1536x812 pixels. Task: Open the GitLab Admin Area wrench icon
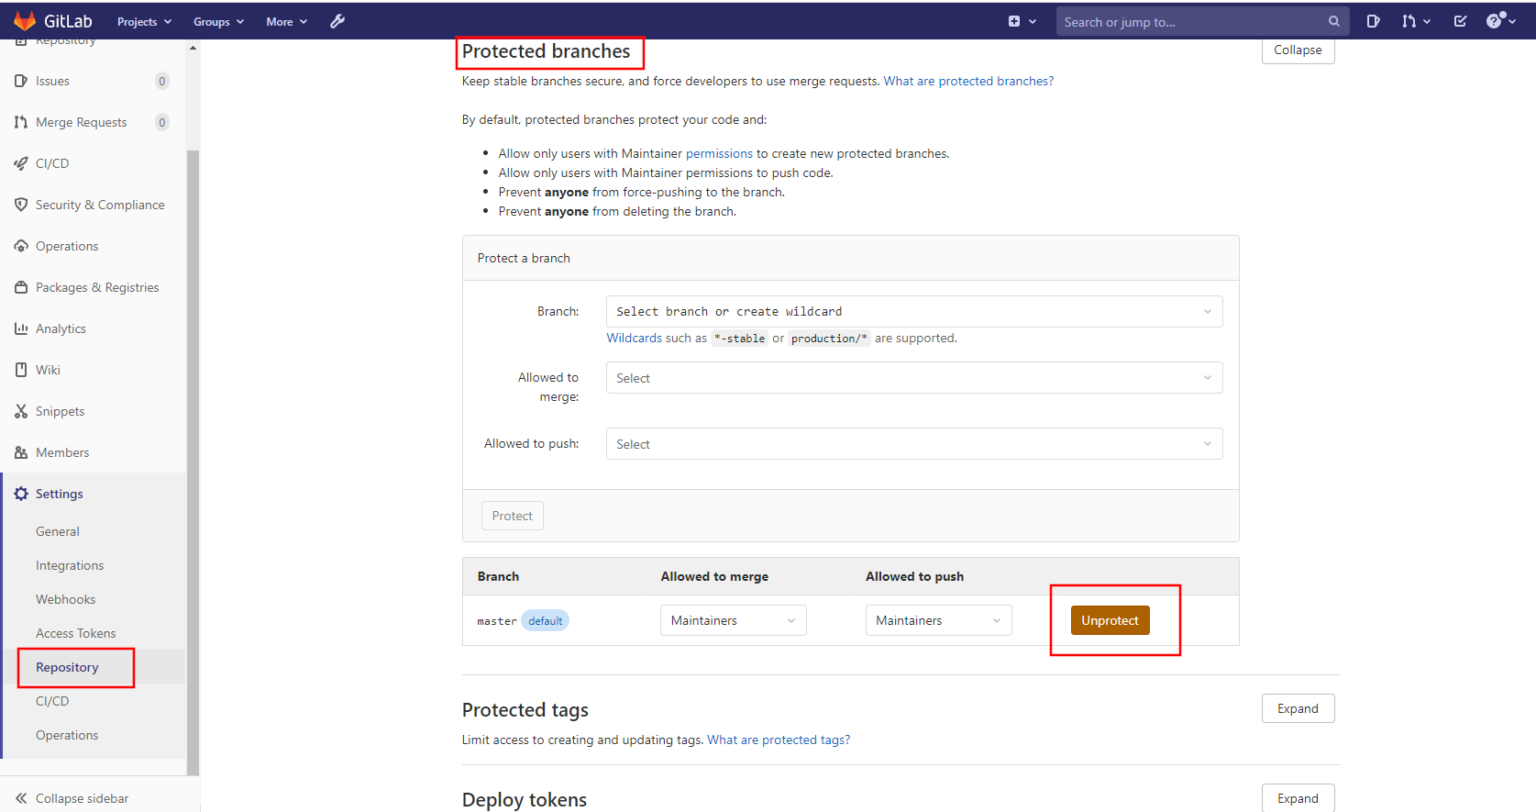point(337,20)
